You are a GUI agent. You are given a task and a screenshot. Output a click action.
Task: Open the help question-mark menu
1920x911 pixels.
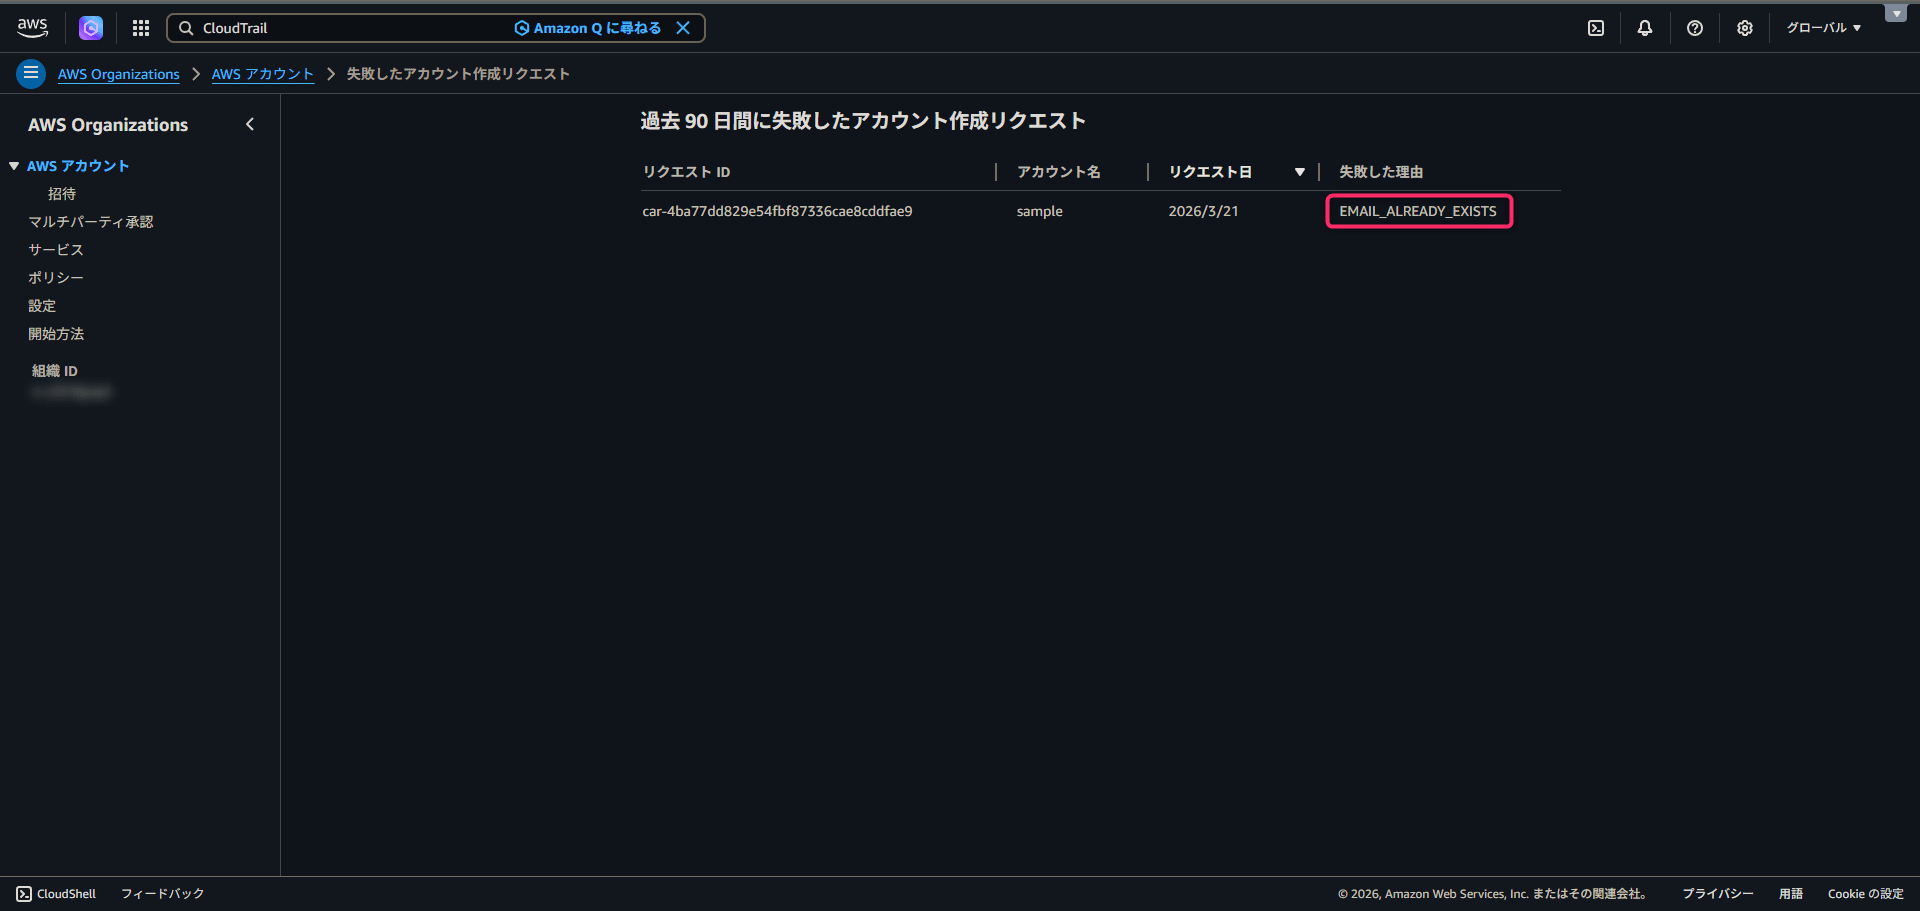click(x=1695, y=28)
